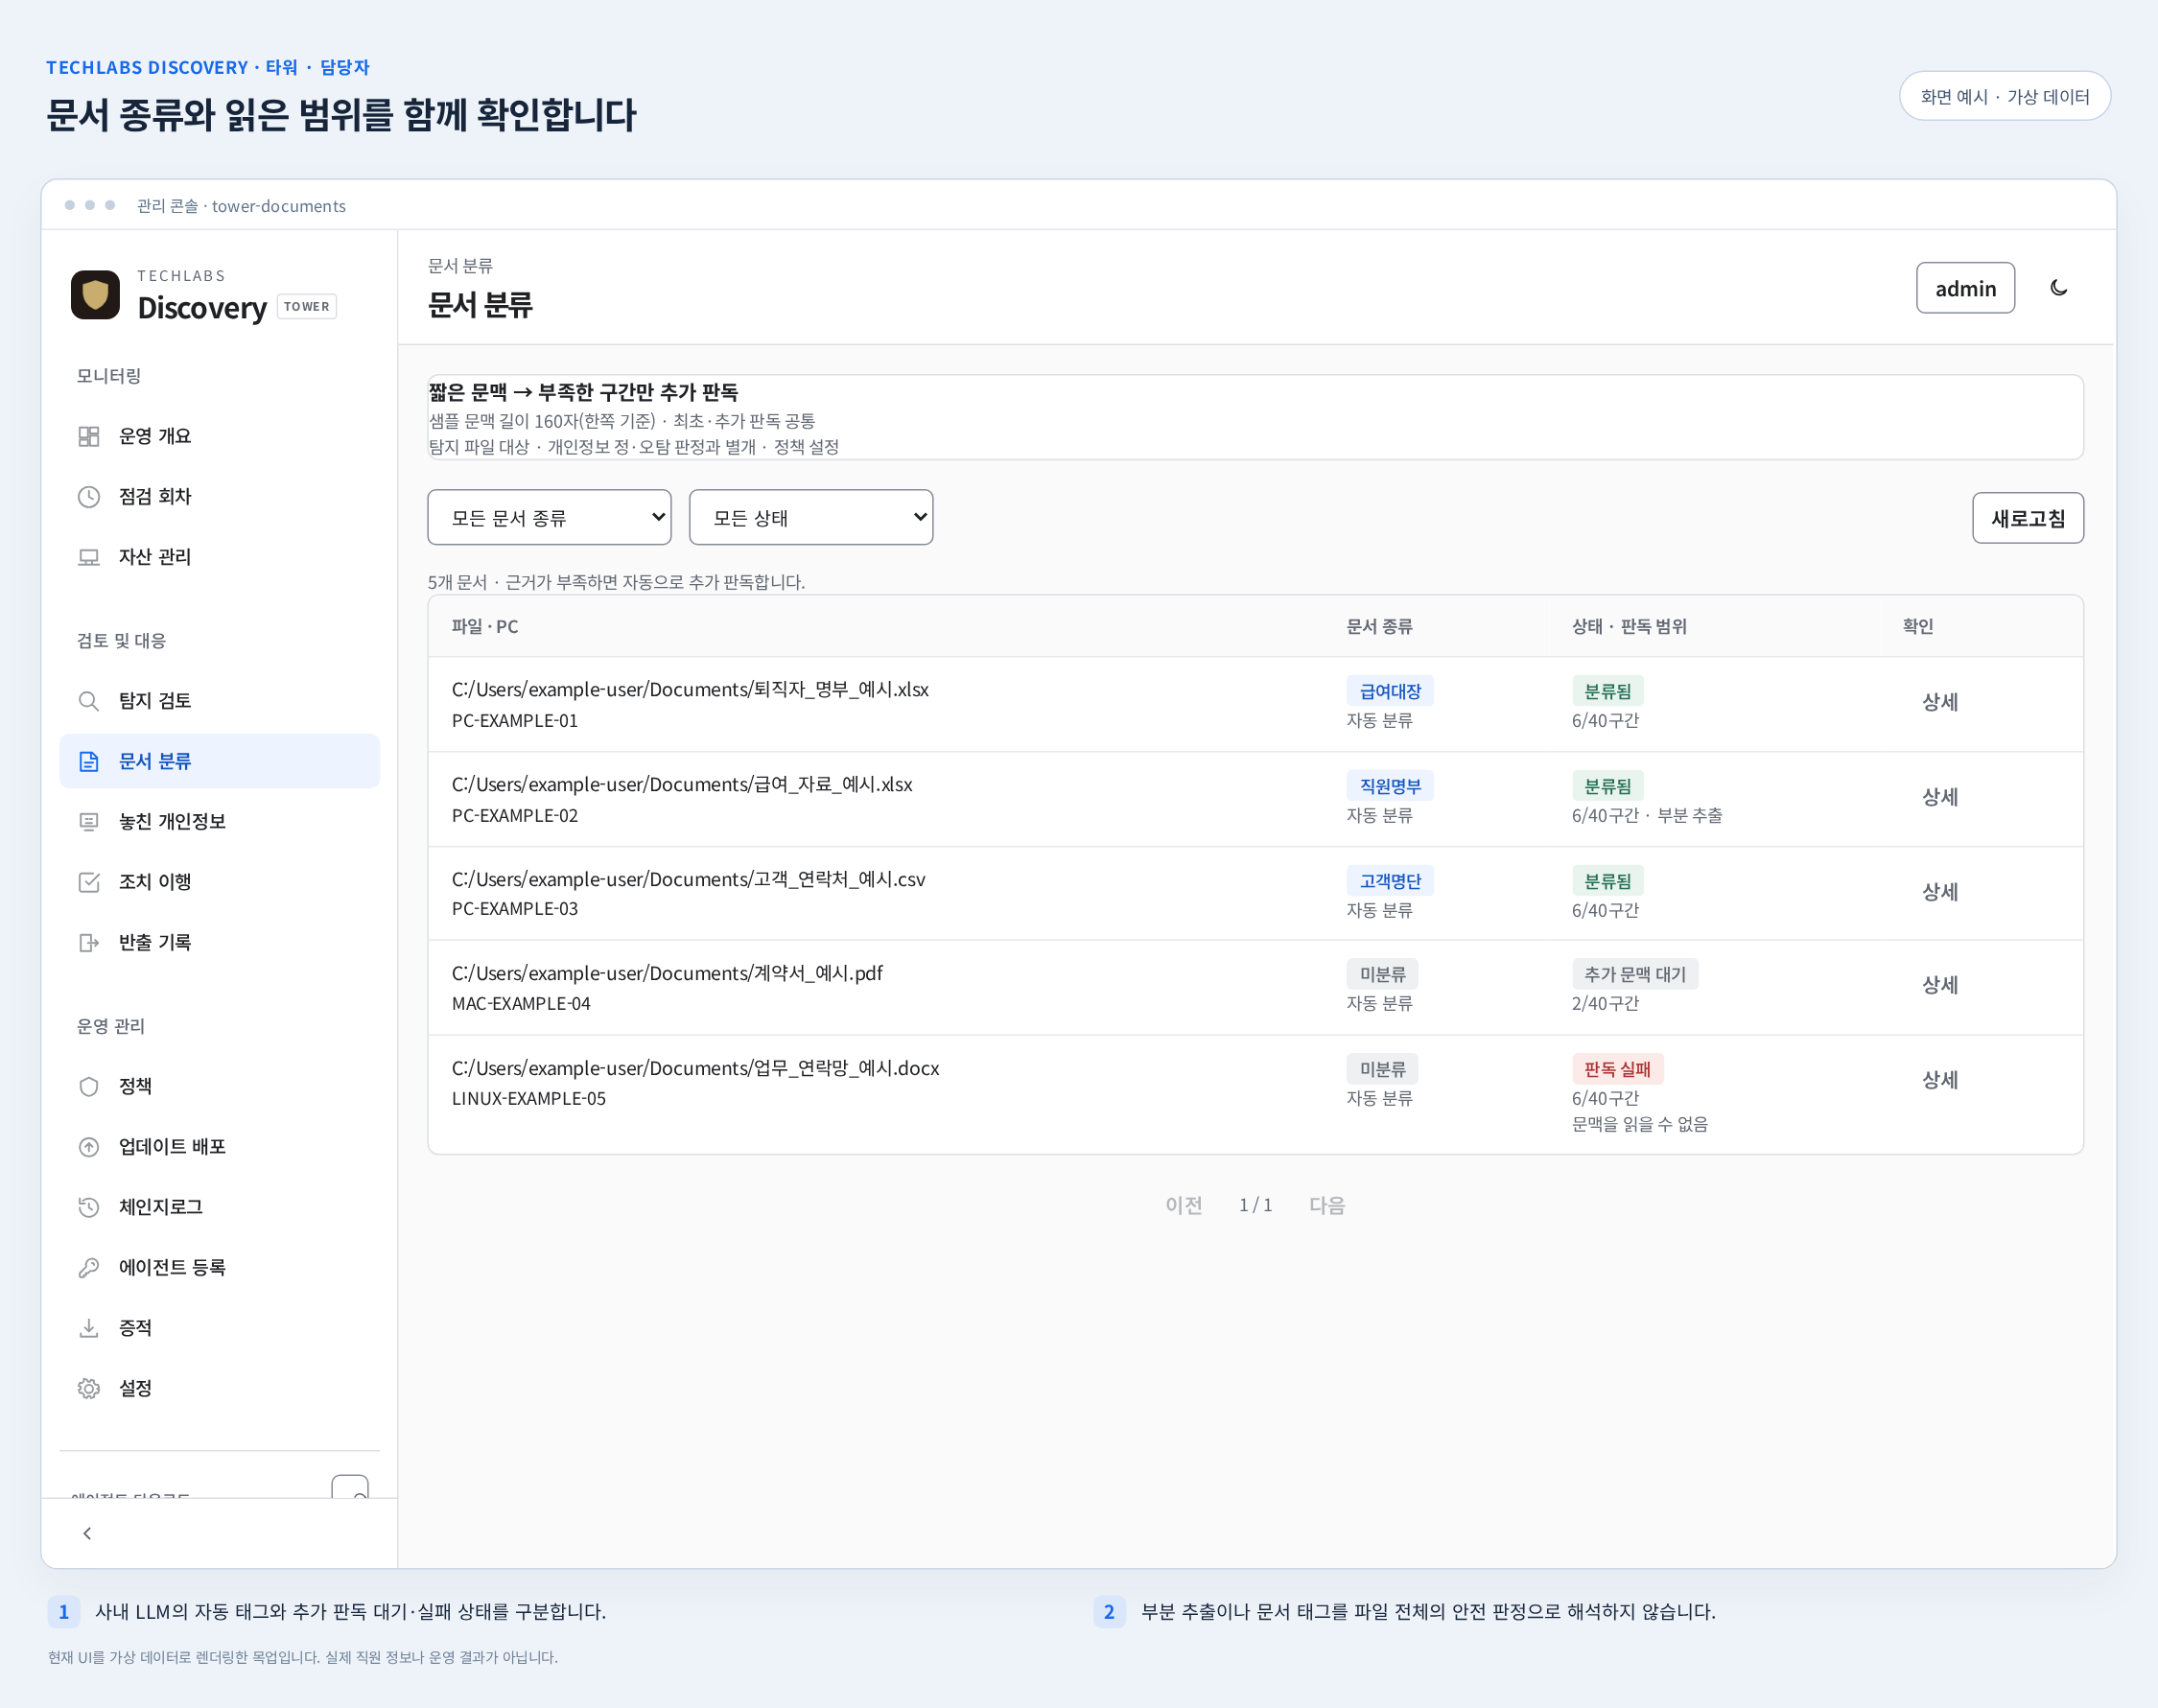Click the 추가 문맥 대기 status badge
The width and height of the screenshot is (2158, 1708).
[1635, 974]
